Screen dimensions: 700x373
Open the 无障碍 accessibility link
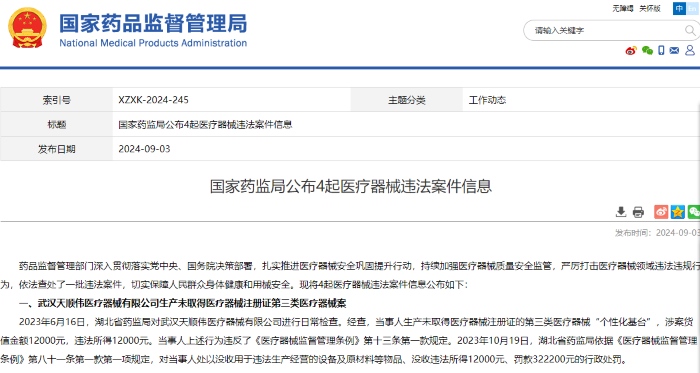(622, 8)
